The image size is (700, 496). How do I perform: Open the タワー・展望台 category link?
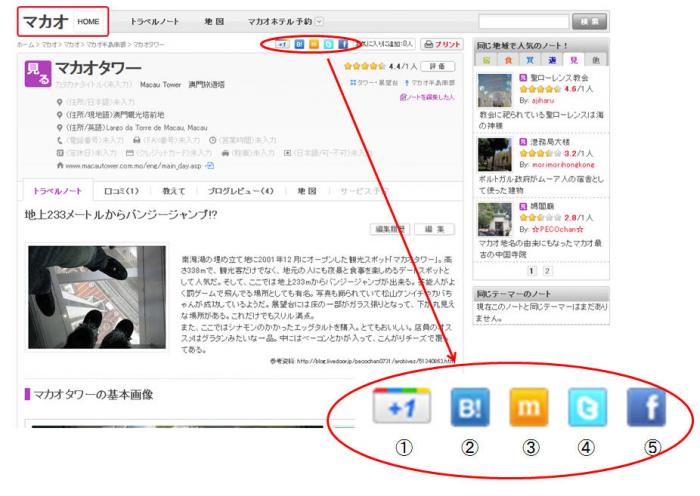point(374,83)
